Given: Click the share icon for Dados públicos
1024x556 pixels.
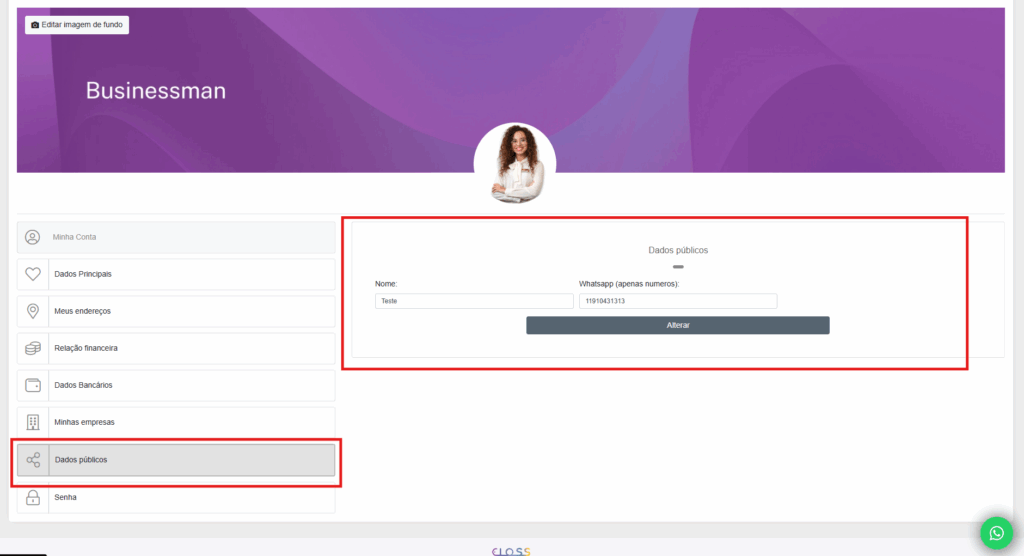Looking at the screenshot, I should point(33,460).
